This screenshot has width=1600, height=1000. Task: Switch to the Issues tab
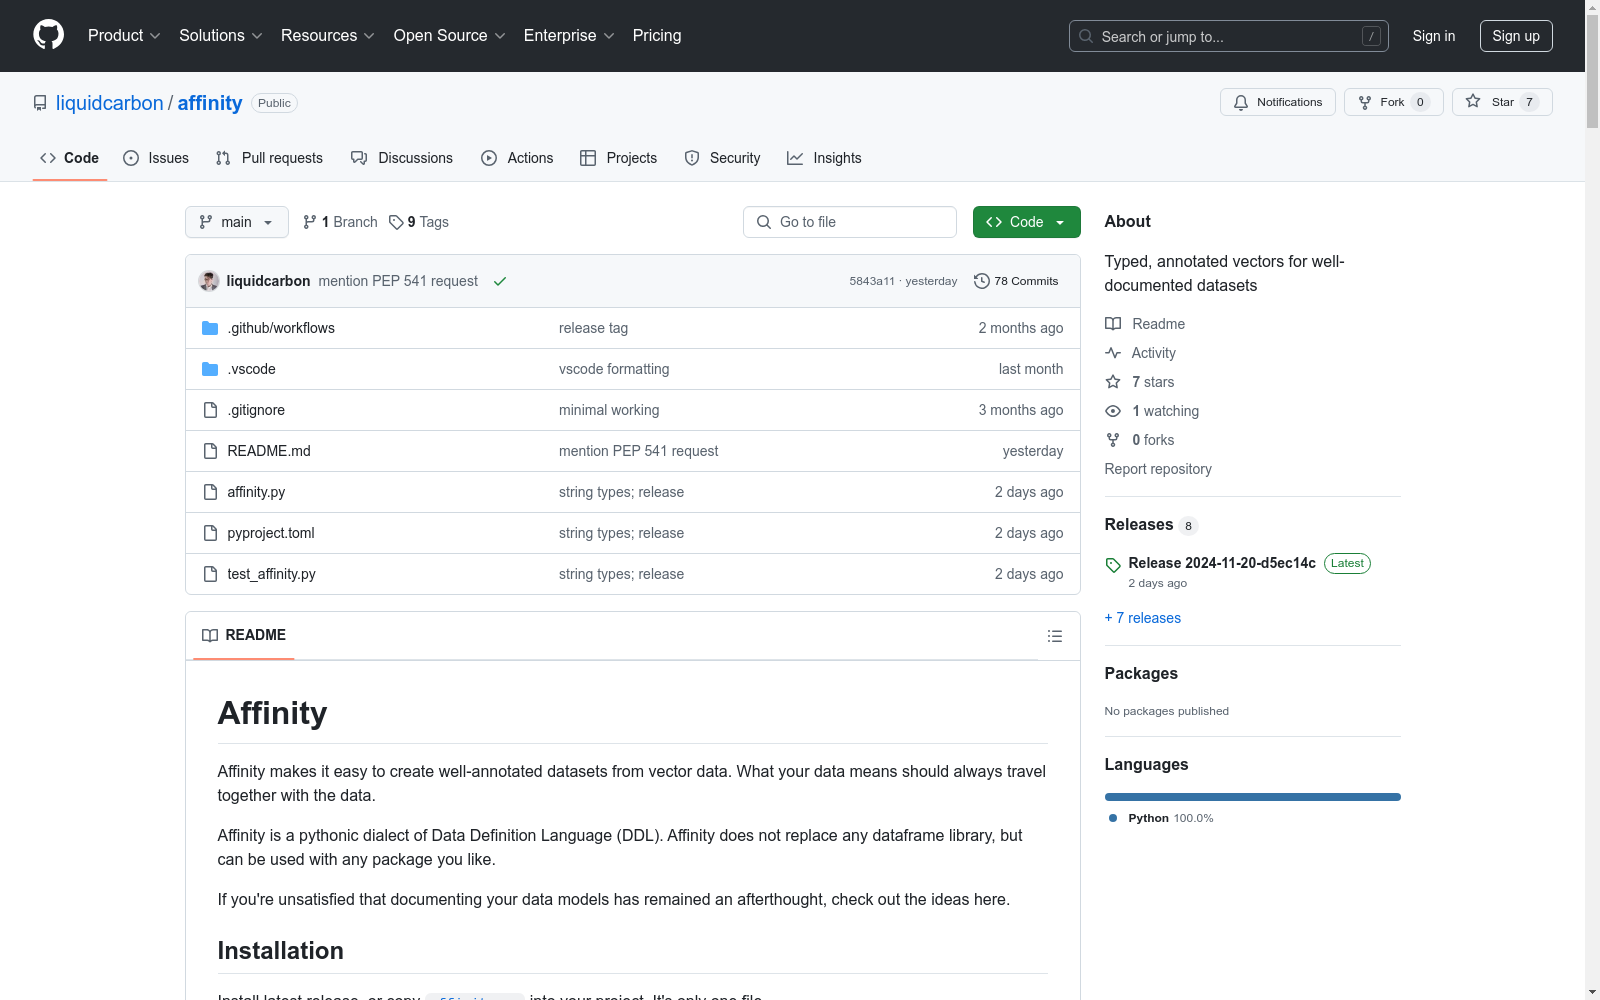tap(156, 158)
